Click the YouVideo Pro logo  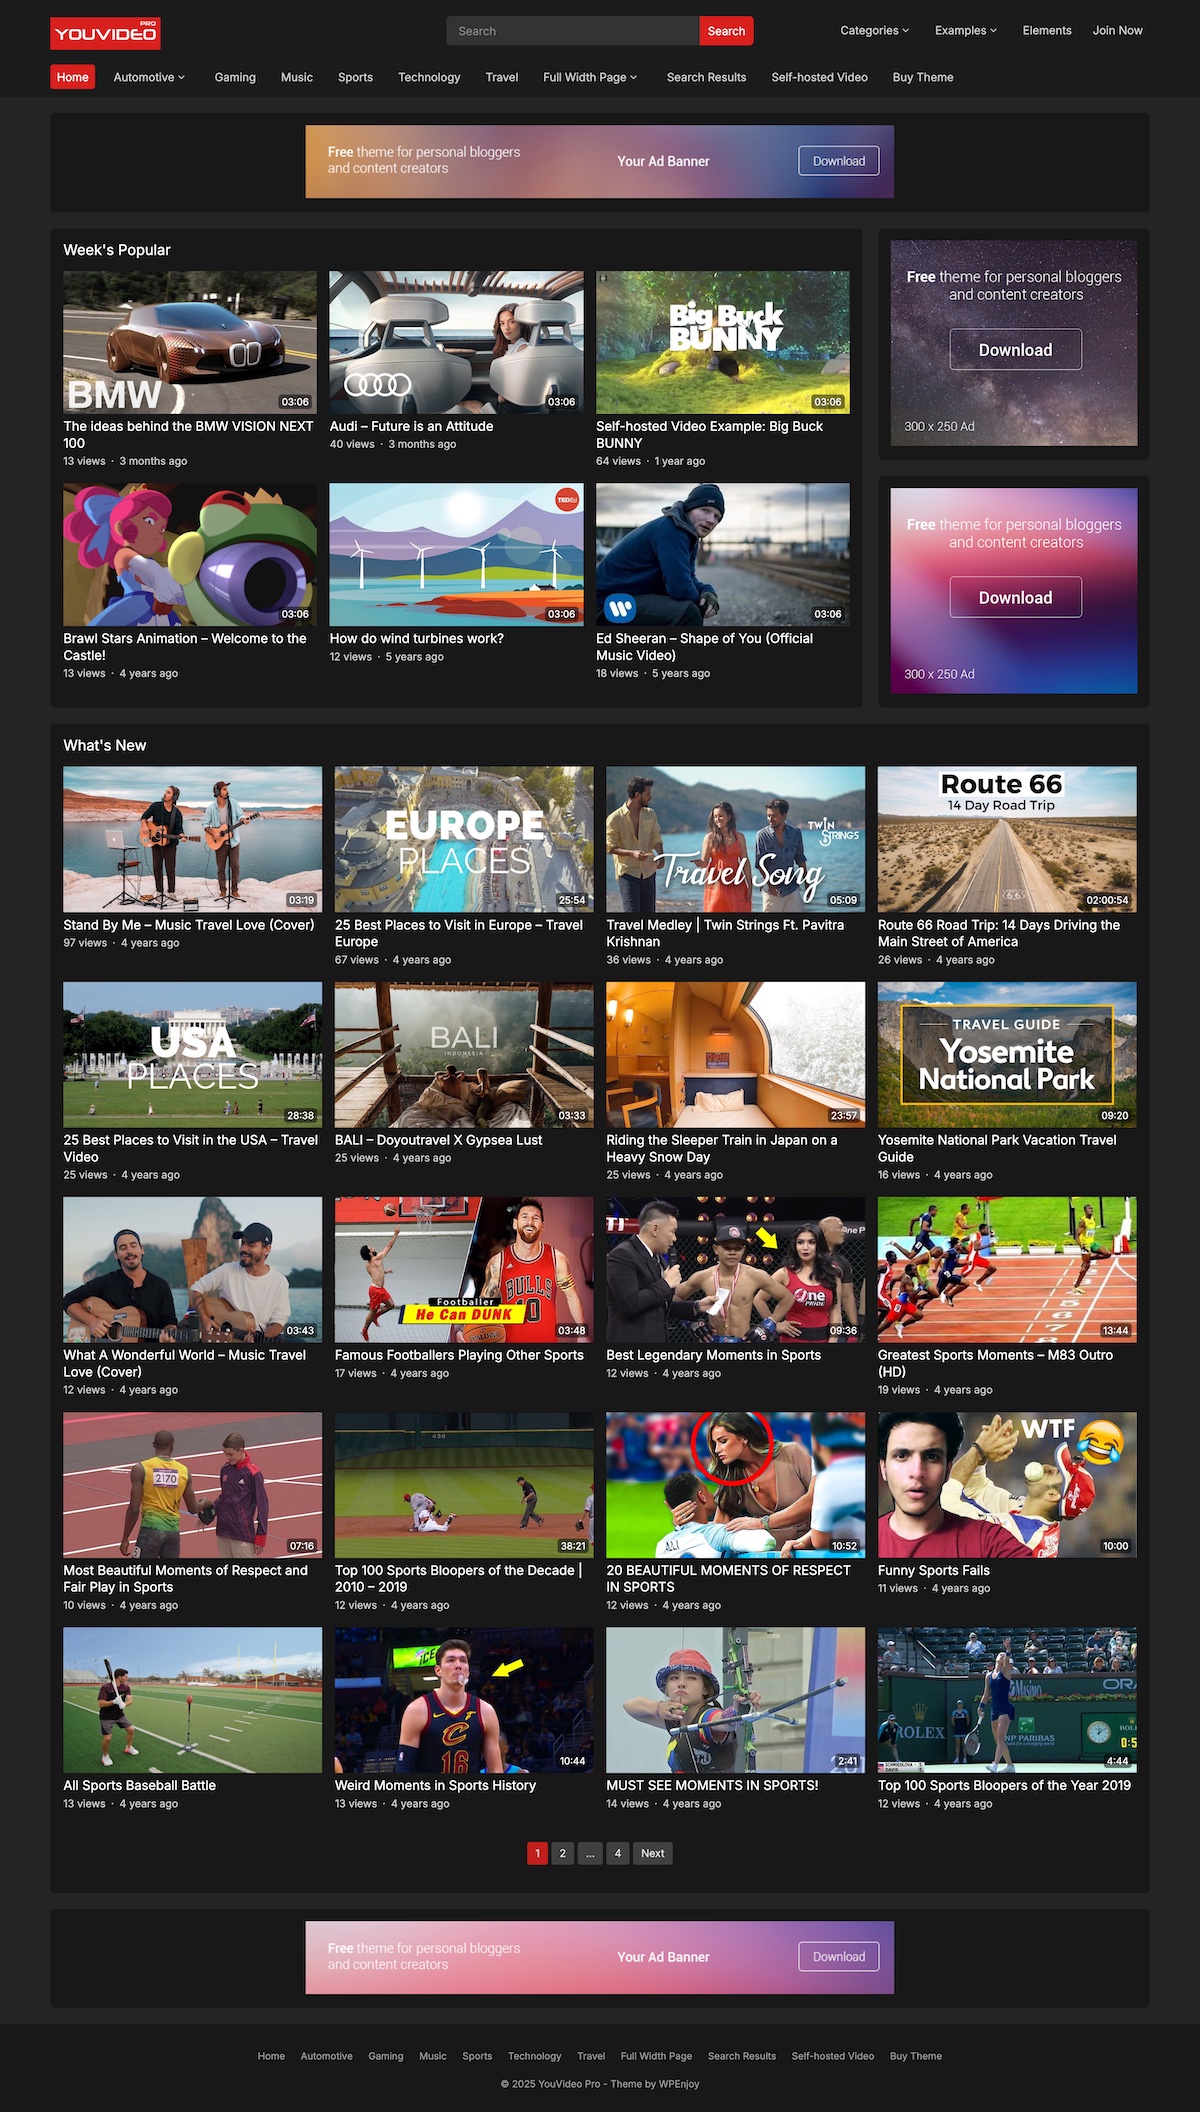[x=105, y=33]
